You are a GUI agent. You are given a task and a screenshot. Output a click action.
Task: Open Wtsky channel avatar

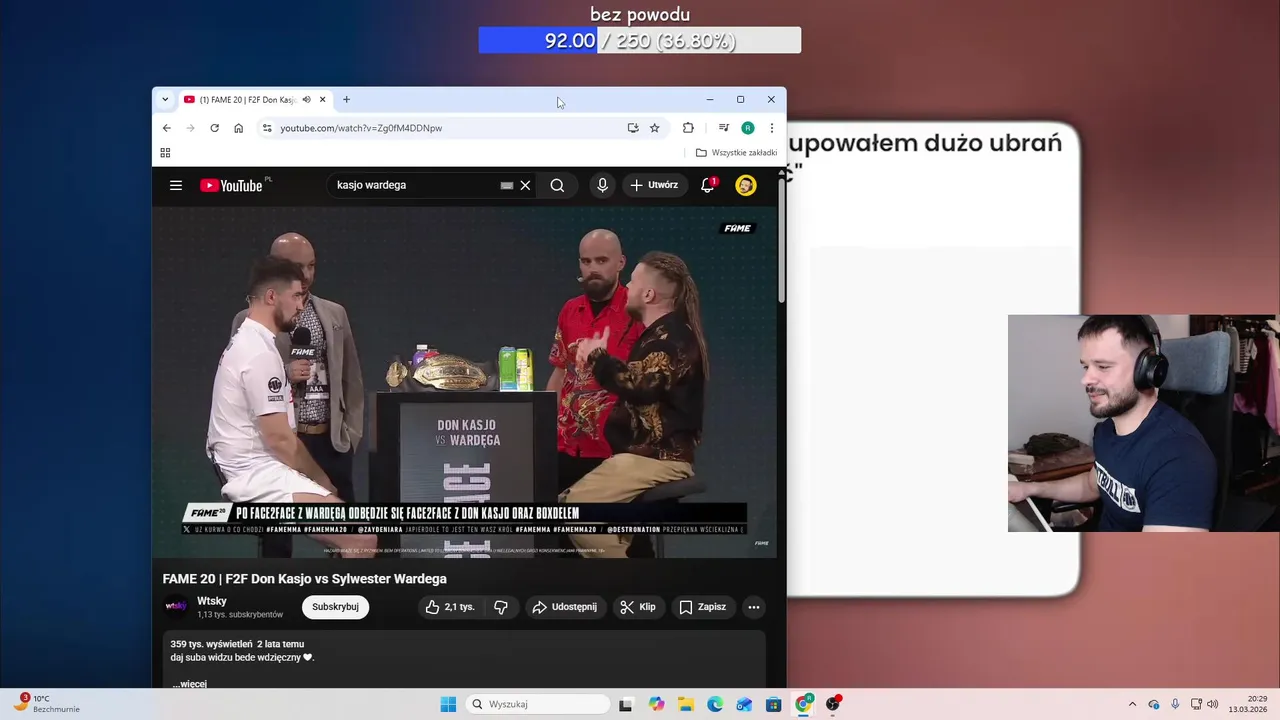[x=176, y=607]
